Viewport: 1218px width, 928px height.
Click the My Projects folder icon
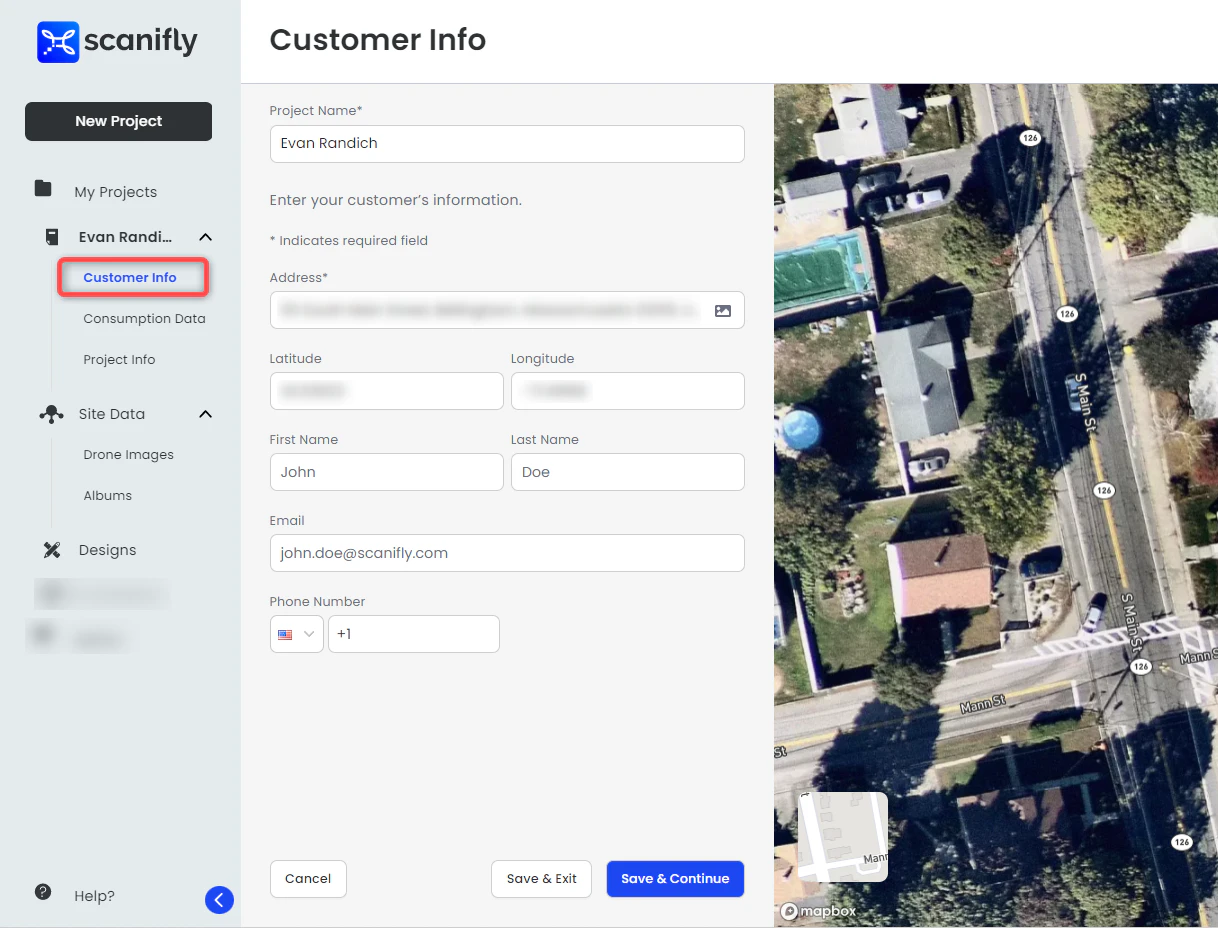(43, 189)
